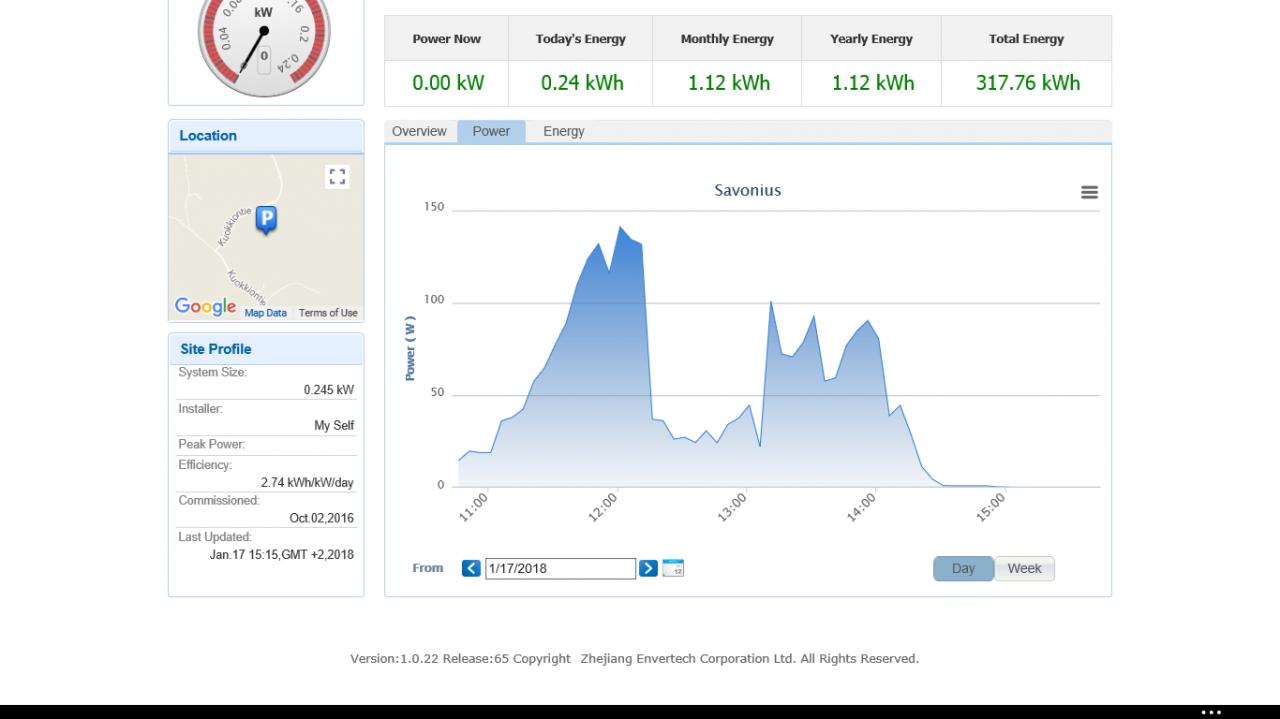
Task: Click the 12:00 time axis label
Action: coord(602,508)
